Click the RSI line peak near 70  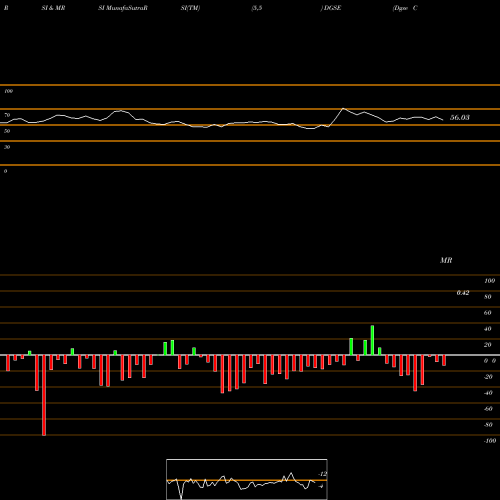click(344, 109)
